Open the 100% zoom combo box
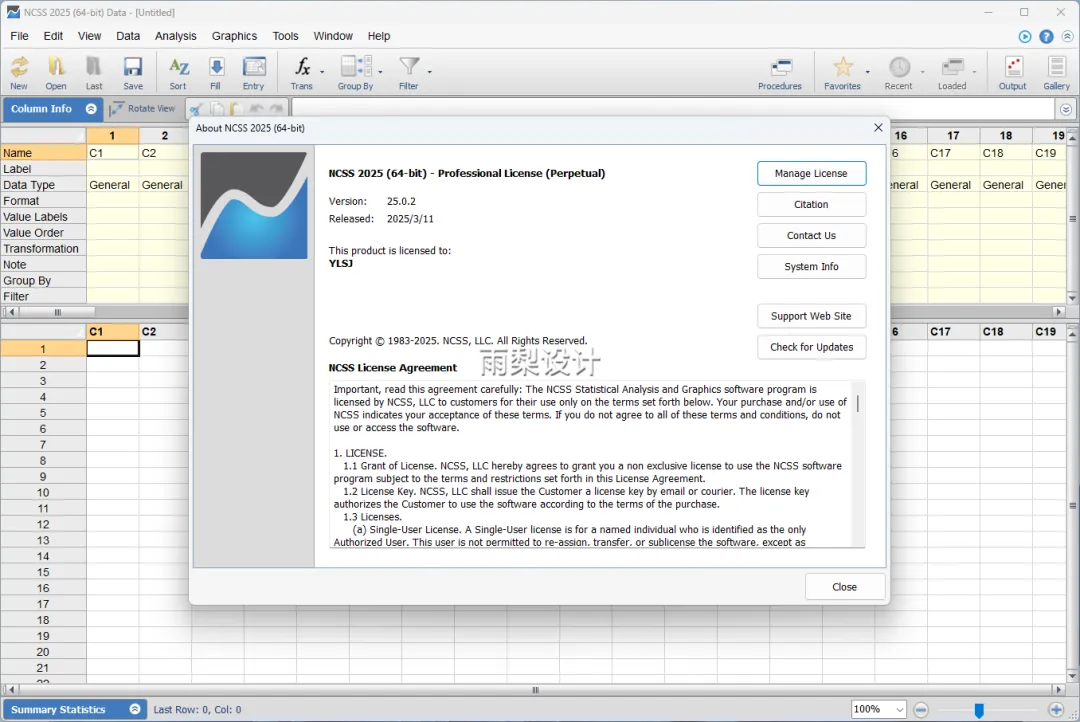This screenshot has height=722, width=1080. click(x=878, y=710)
